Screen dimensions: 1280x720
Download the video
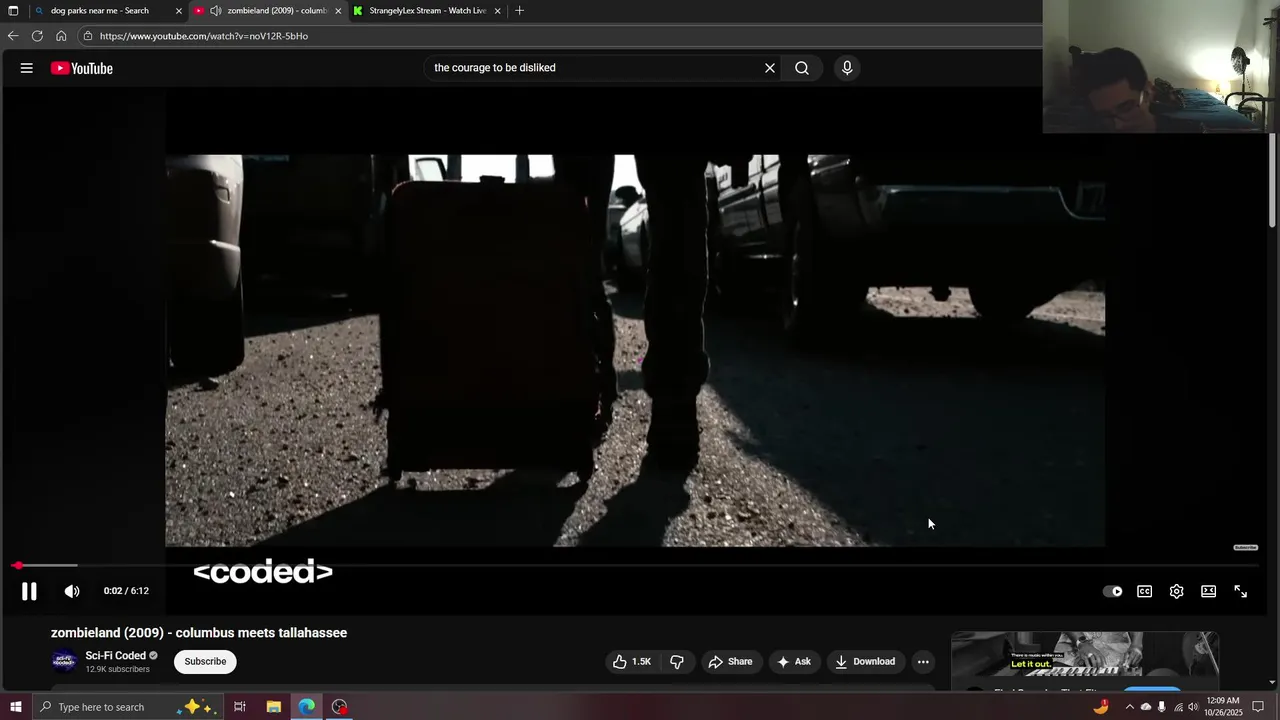coord(865,661)
